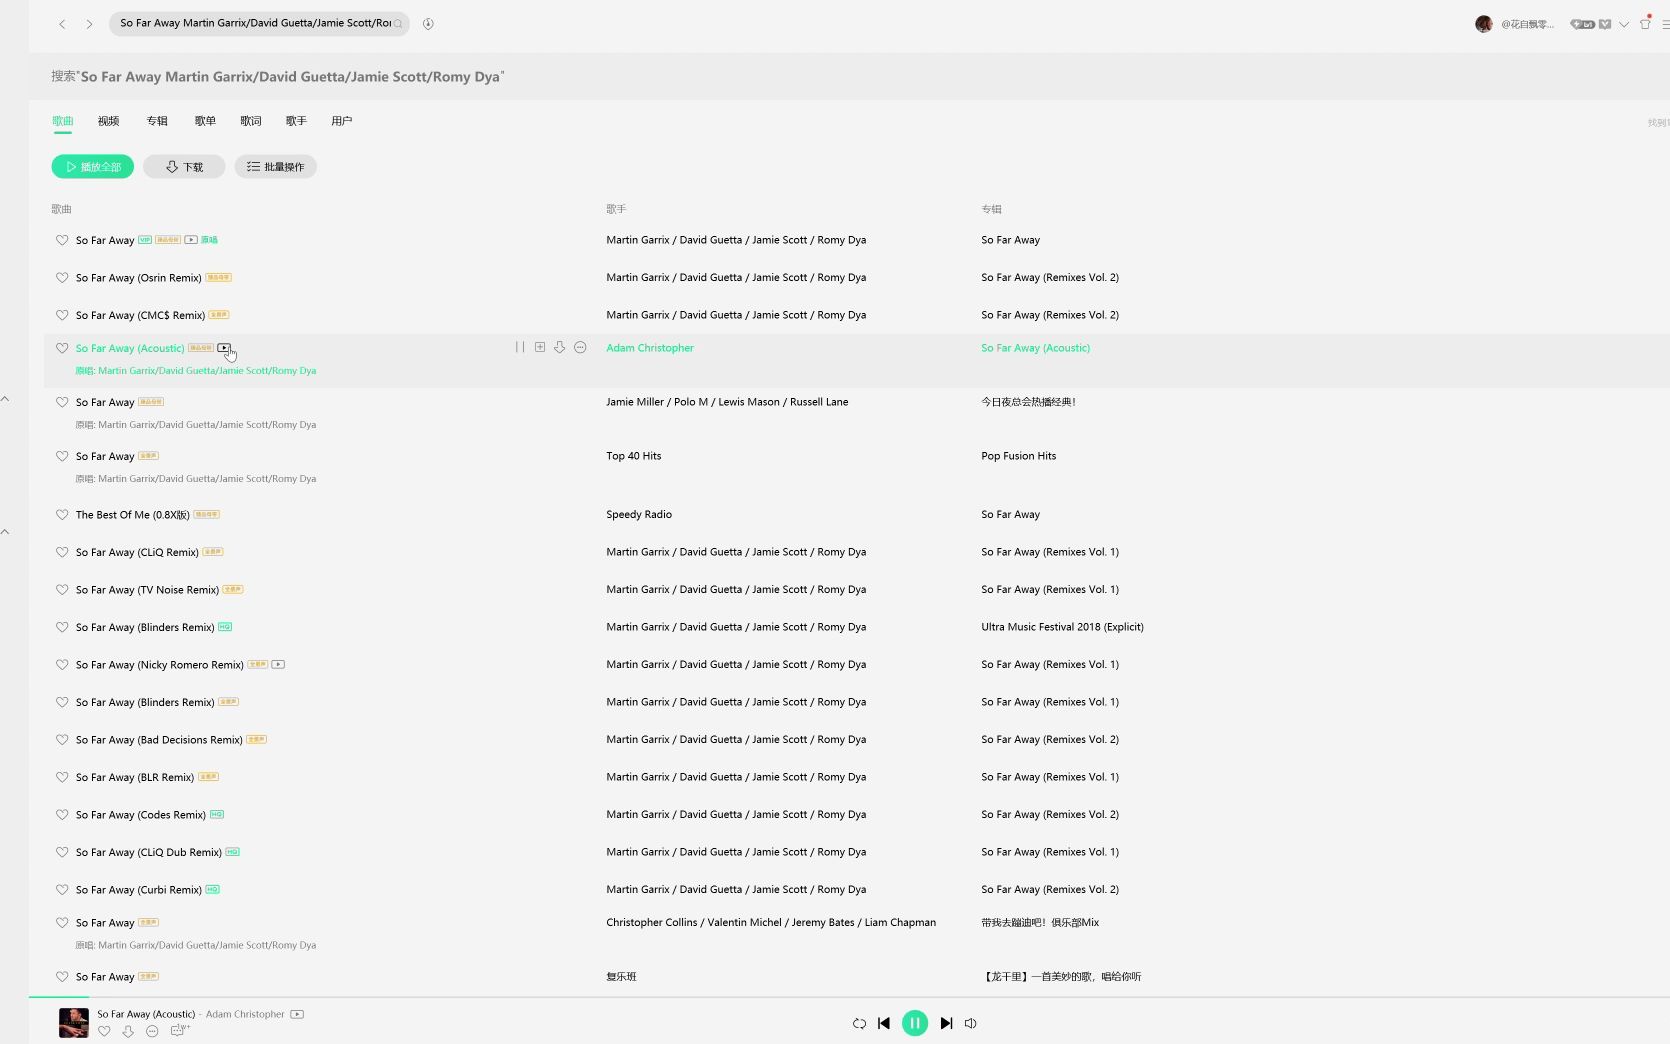Go forward with the right navigation arrow
Image resolution: width=1670 pixels, height=1044 pixels.
(89, 24)
